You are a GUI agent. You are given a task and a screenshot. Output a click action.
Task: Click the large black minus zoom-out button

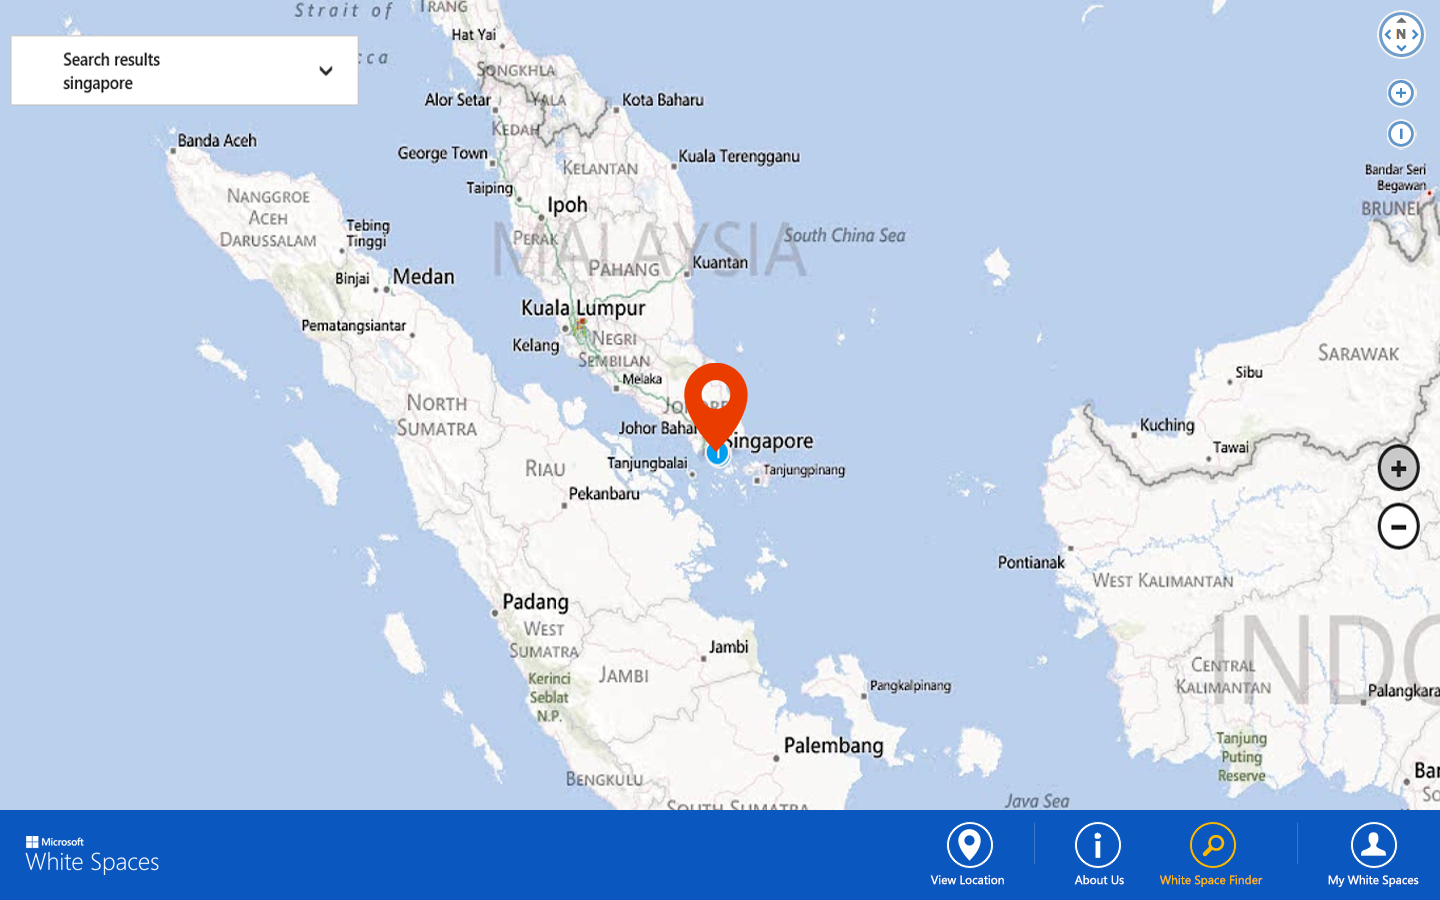(1398, 526)
